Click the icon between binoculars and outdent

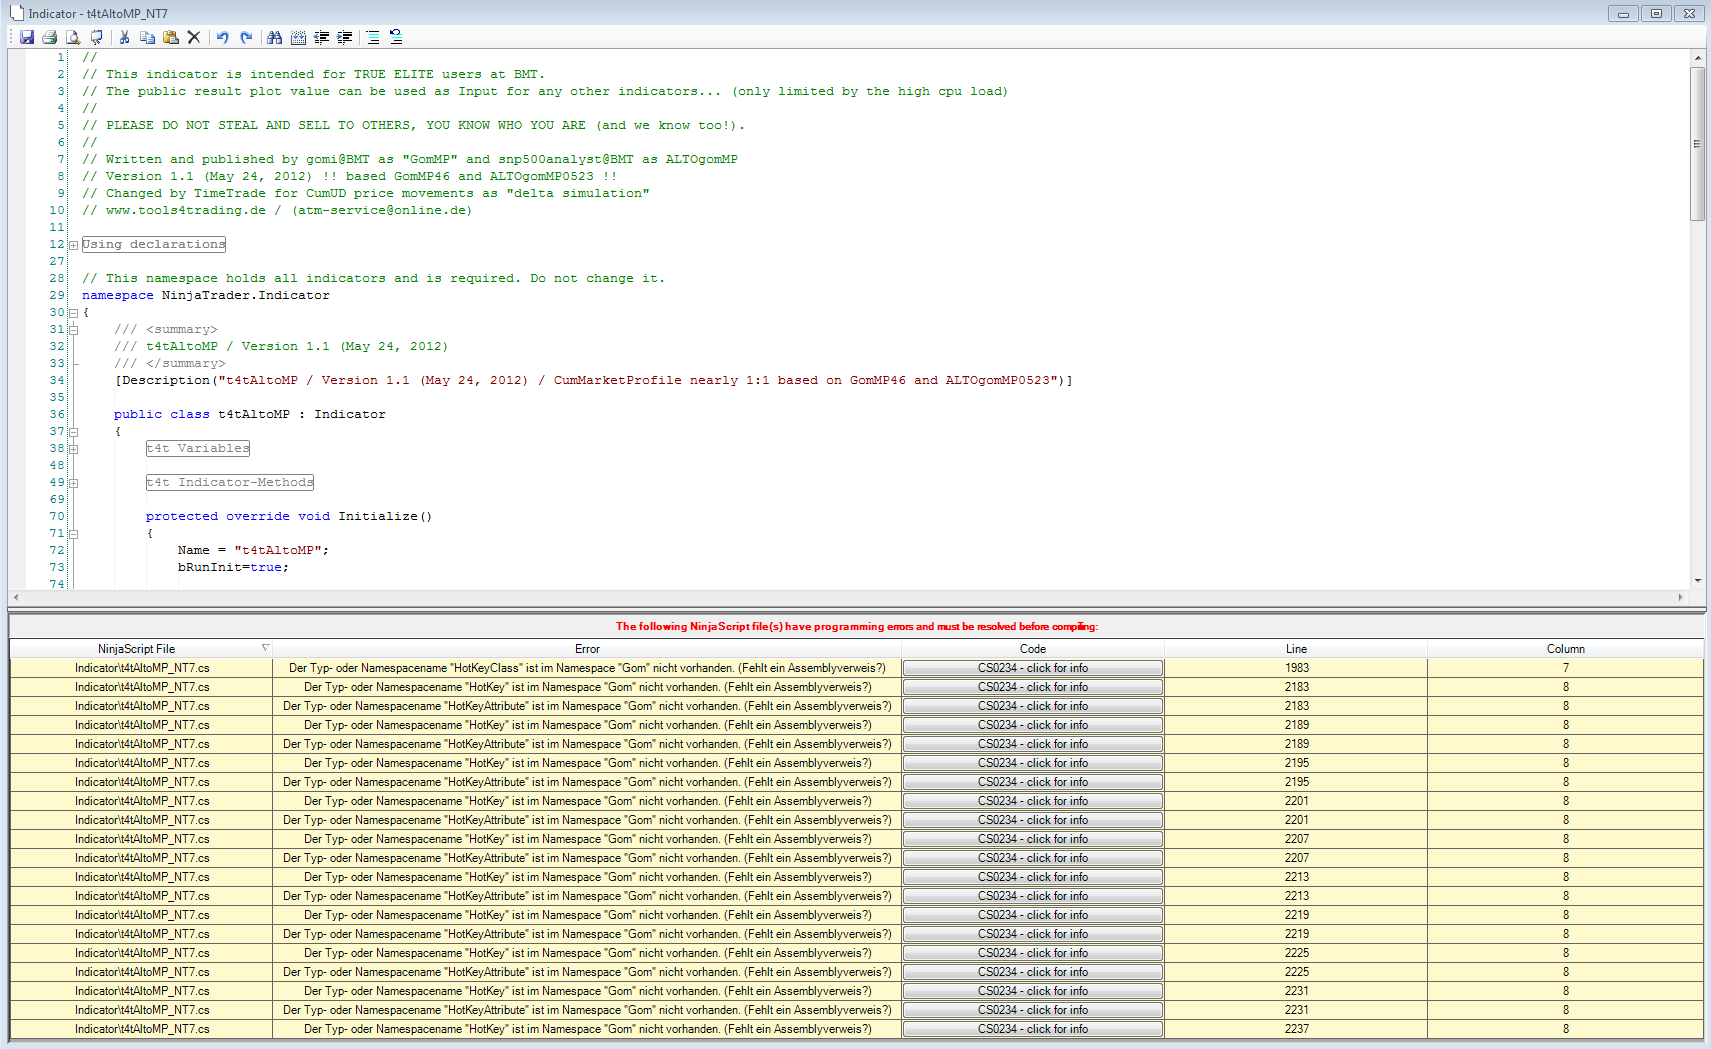[298, 37]
